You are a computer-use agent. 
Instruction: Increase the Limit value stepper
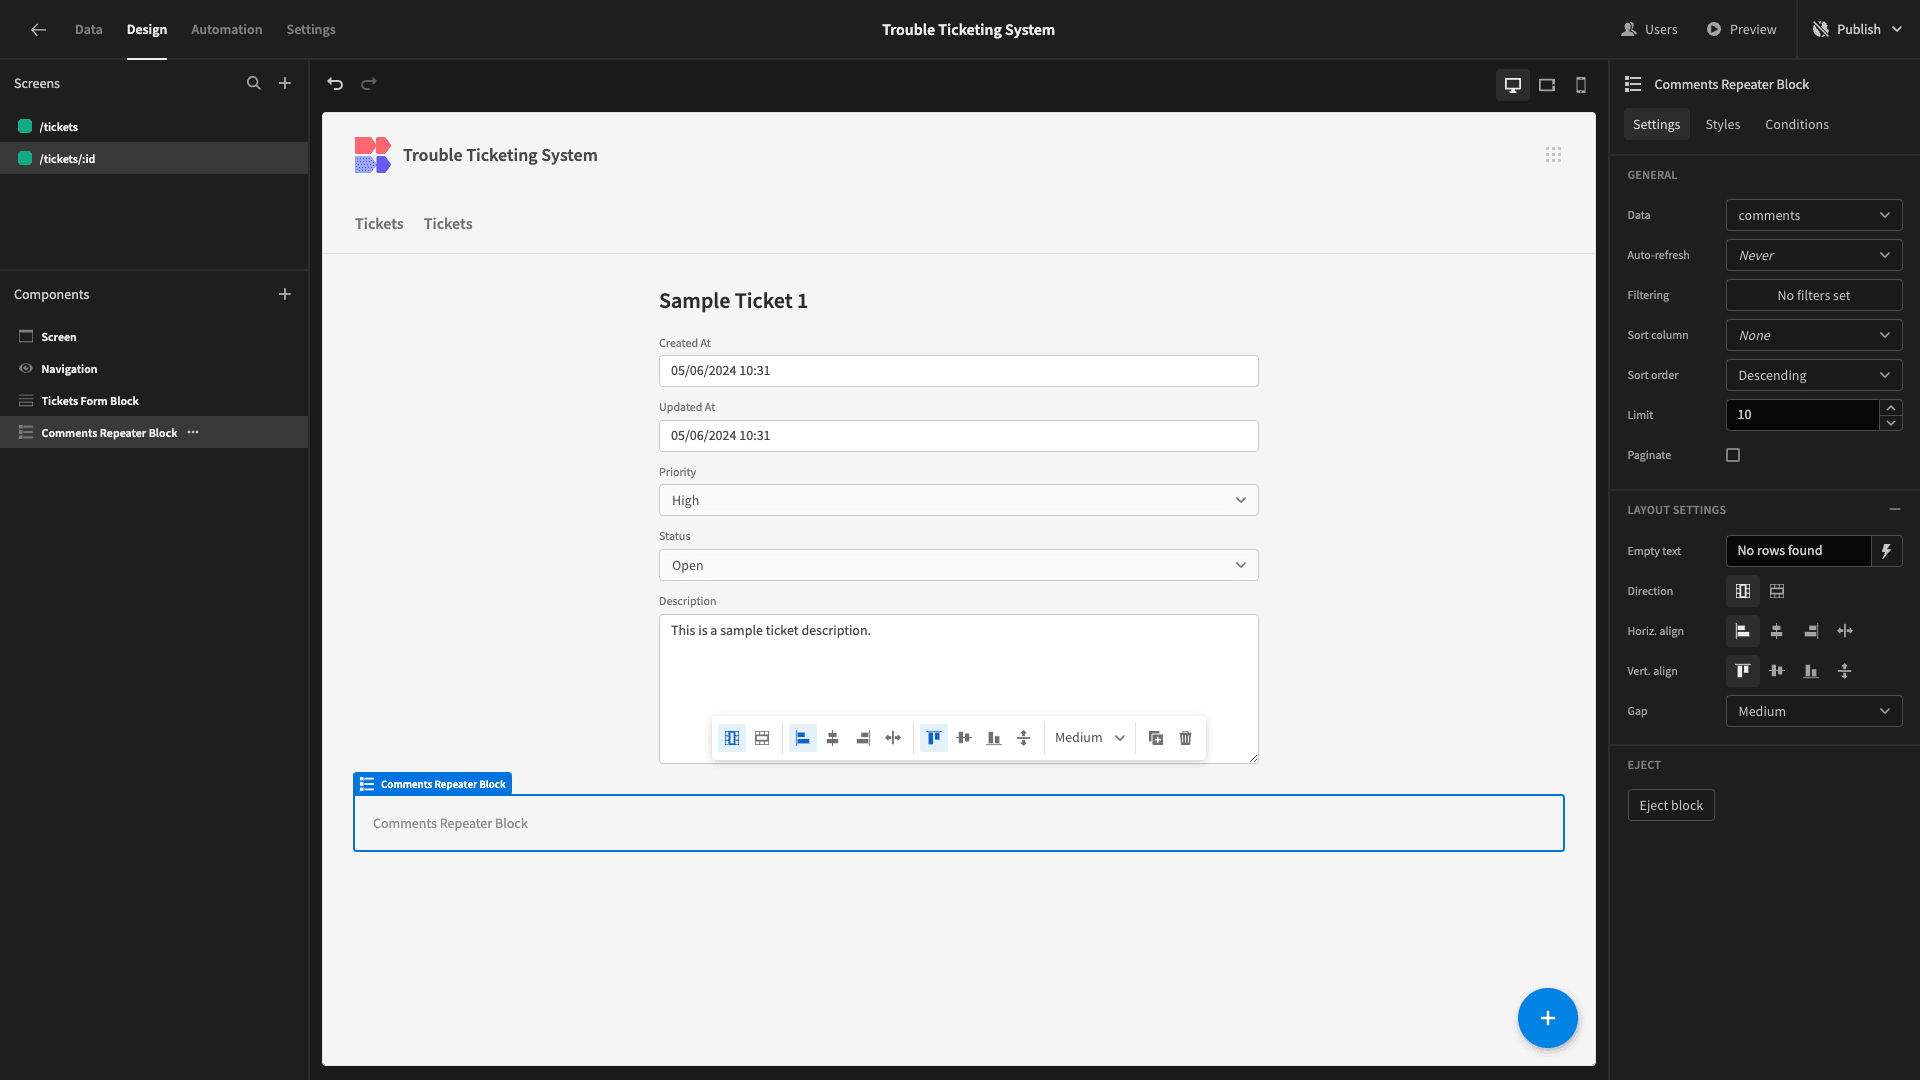click(x=1891, y=408)
